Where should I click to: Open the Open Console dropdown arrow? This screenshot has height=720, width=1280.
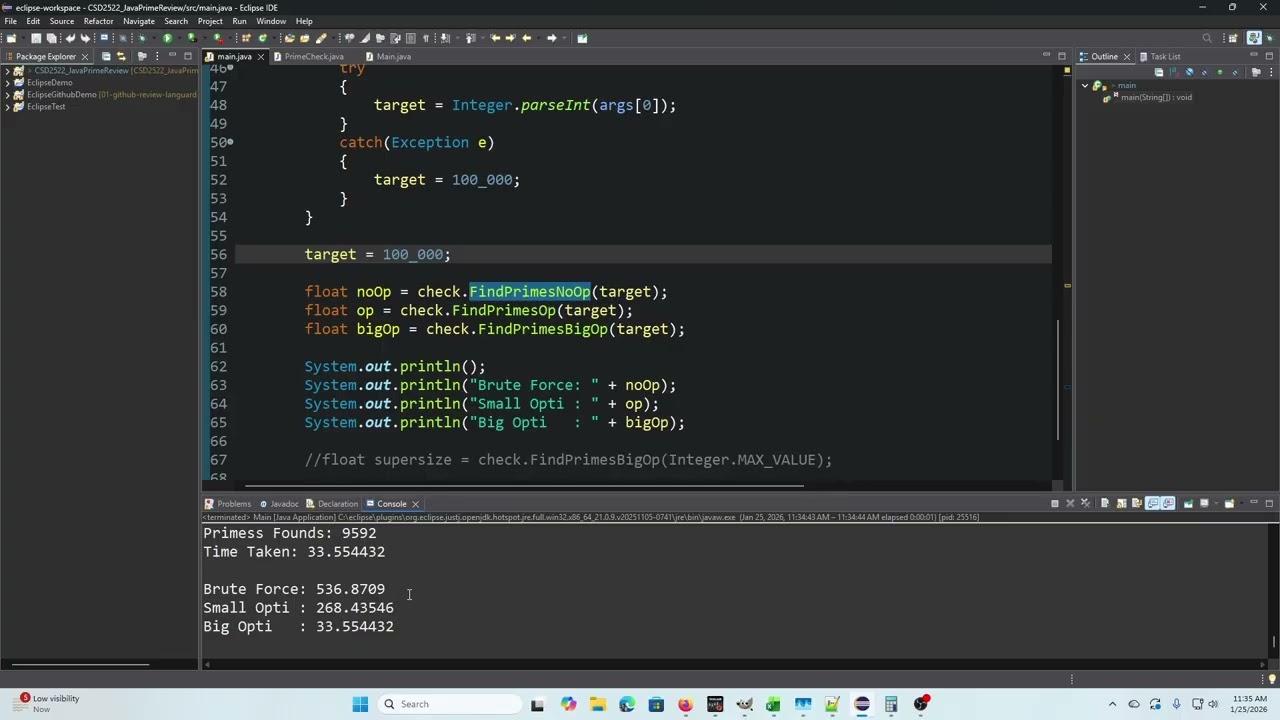pyautogui.click(x=1242, y=503)
